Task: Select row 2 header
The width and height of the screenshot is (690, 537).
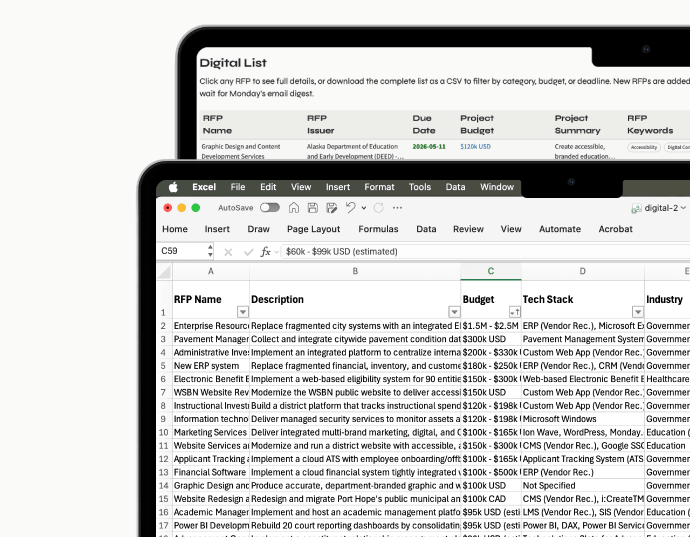Action: [163, 326]
